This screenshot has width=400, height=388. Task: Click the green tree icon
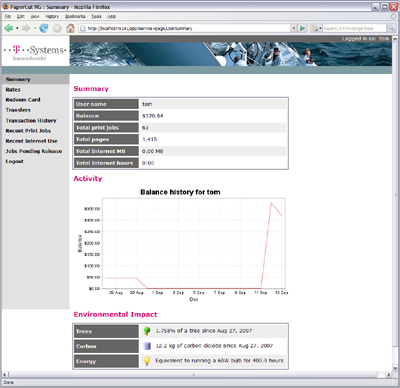tap(147, 331)
